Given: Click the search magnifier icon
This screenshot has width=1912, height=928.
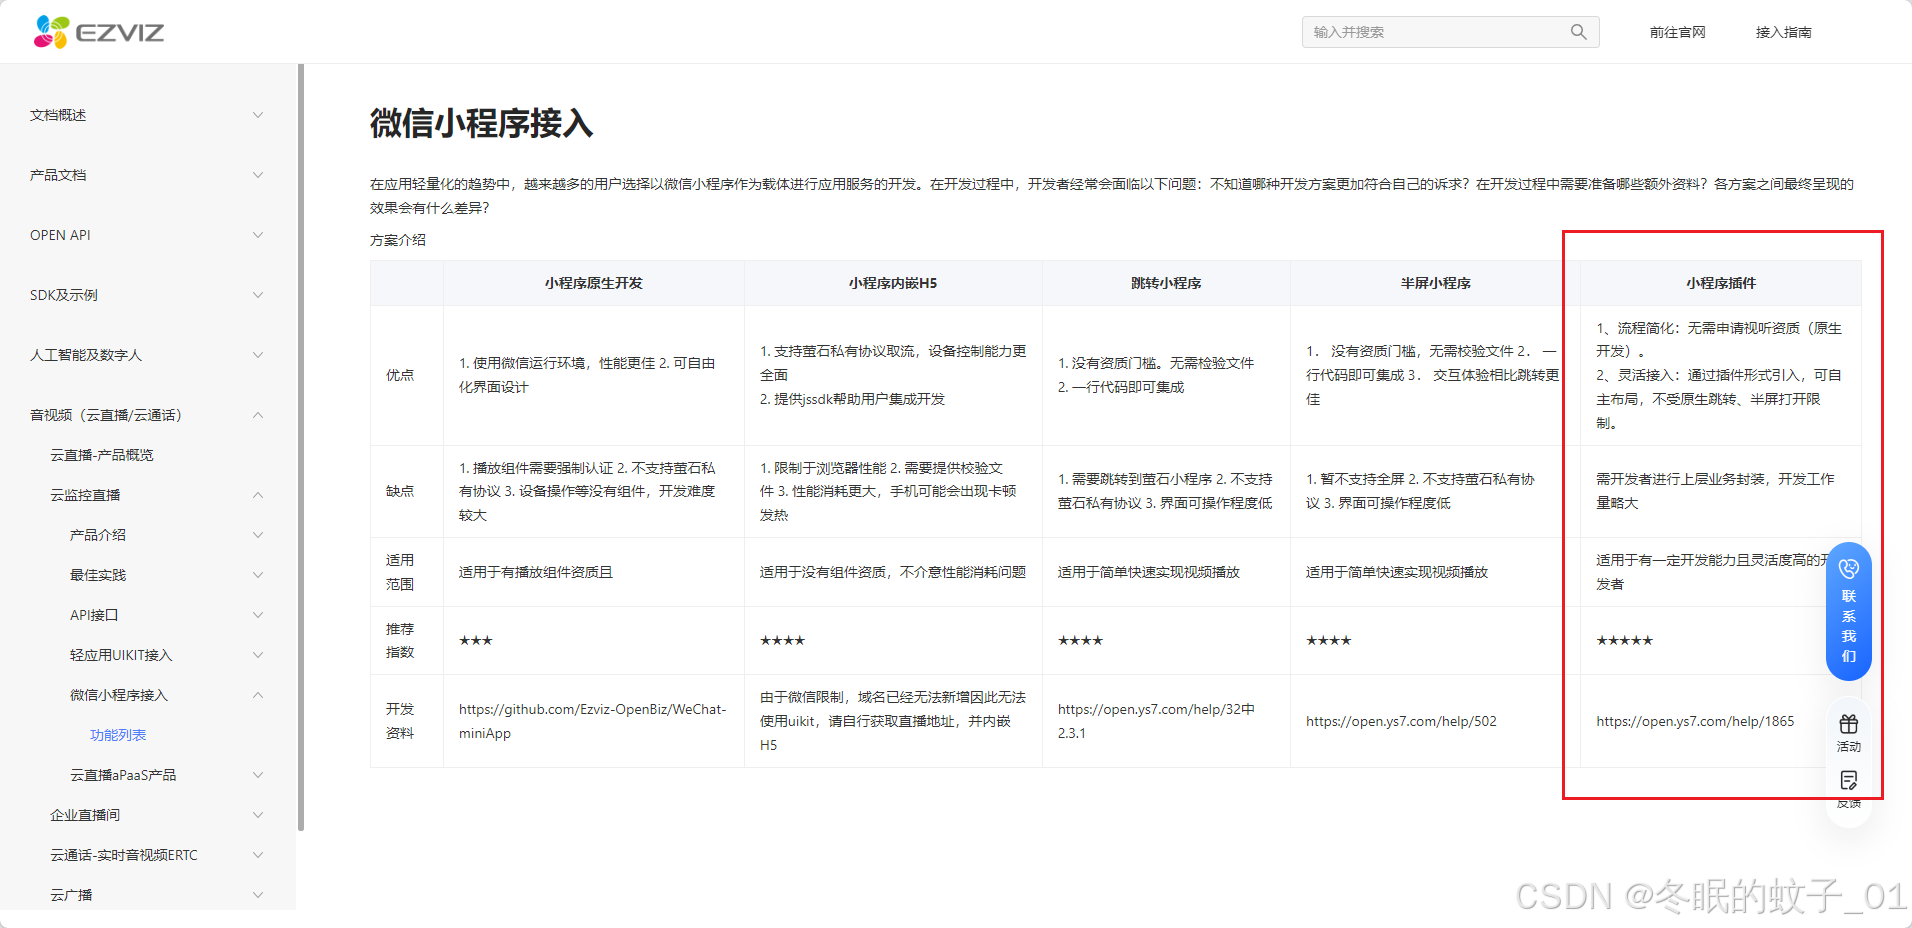Looking at the screenshot, I should coord(1578,32).
